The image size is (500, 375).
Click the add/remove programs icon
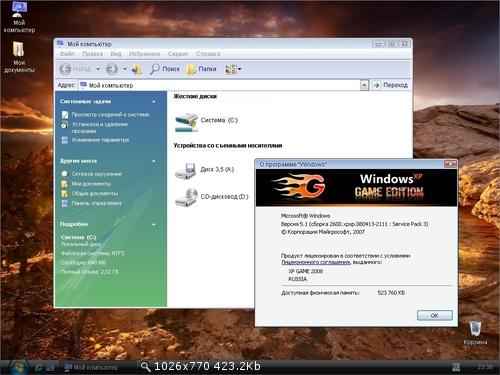coord(65,125)
